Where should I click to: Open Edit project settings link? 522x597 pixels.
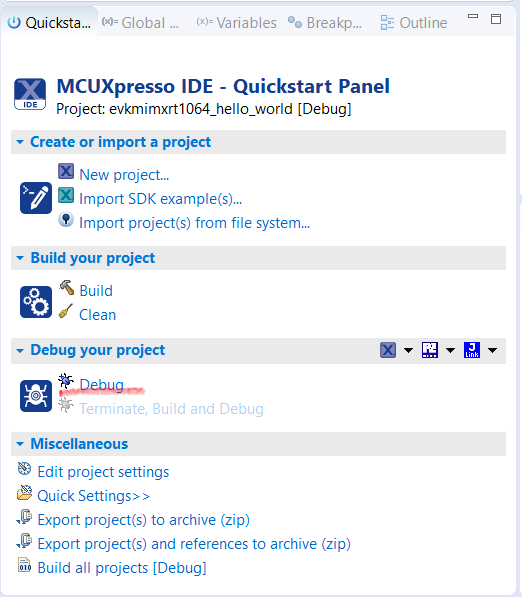[x=103, y=472]
